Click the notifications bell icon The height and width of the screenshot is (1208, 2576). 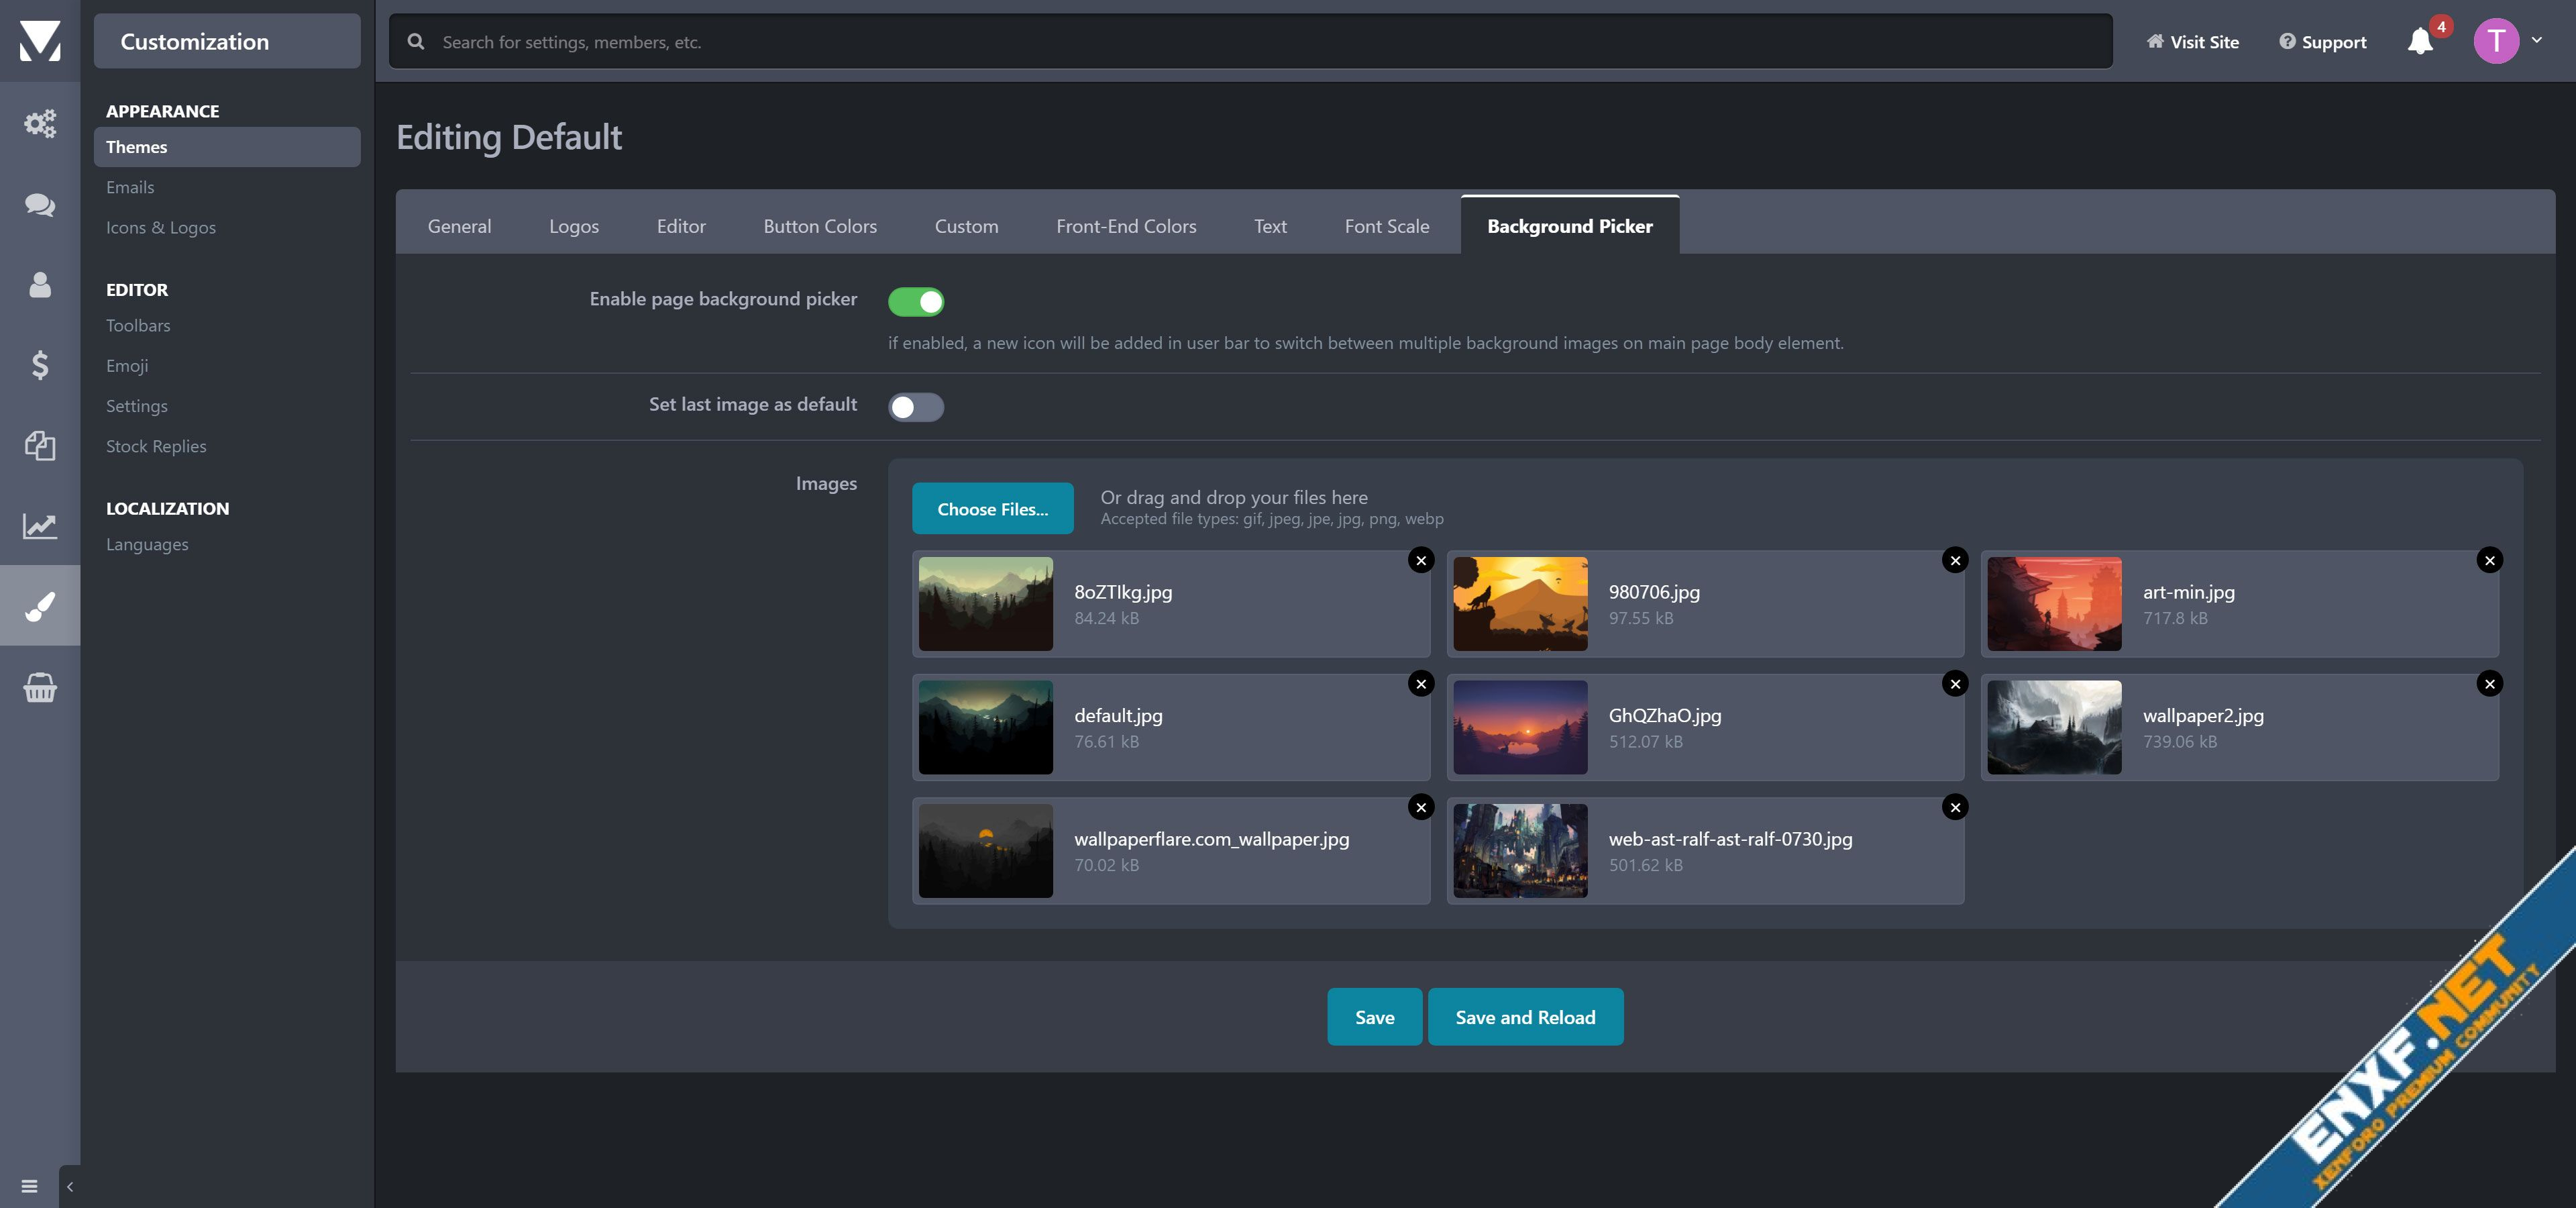click(2420, 42)
